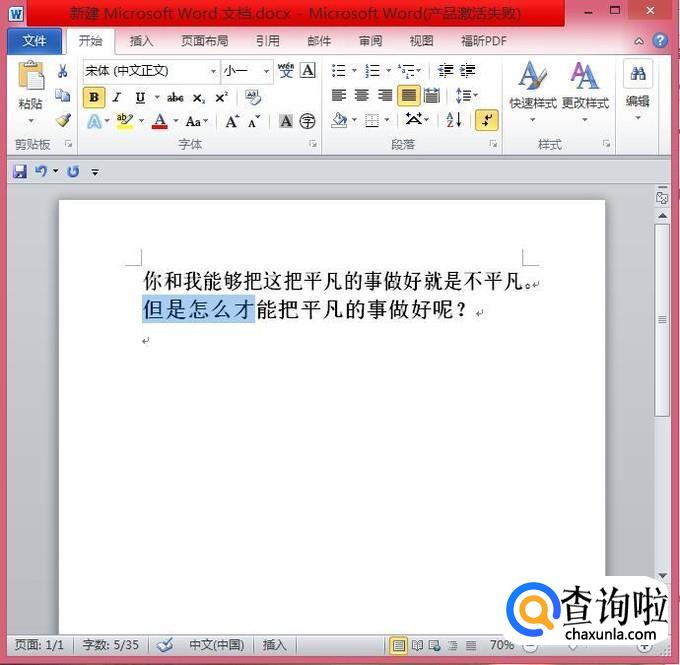Increase paragraph indent
Image resolution: width=680 pixels, height=665 pixels.
(468, 70)
